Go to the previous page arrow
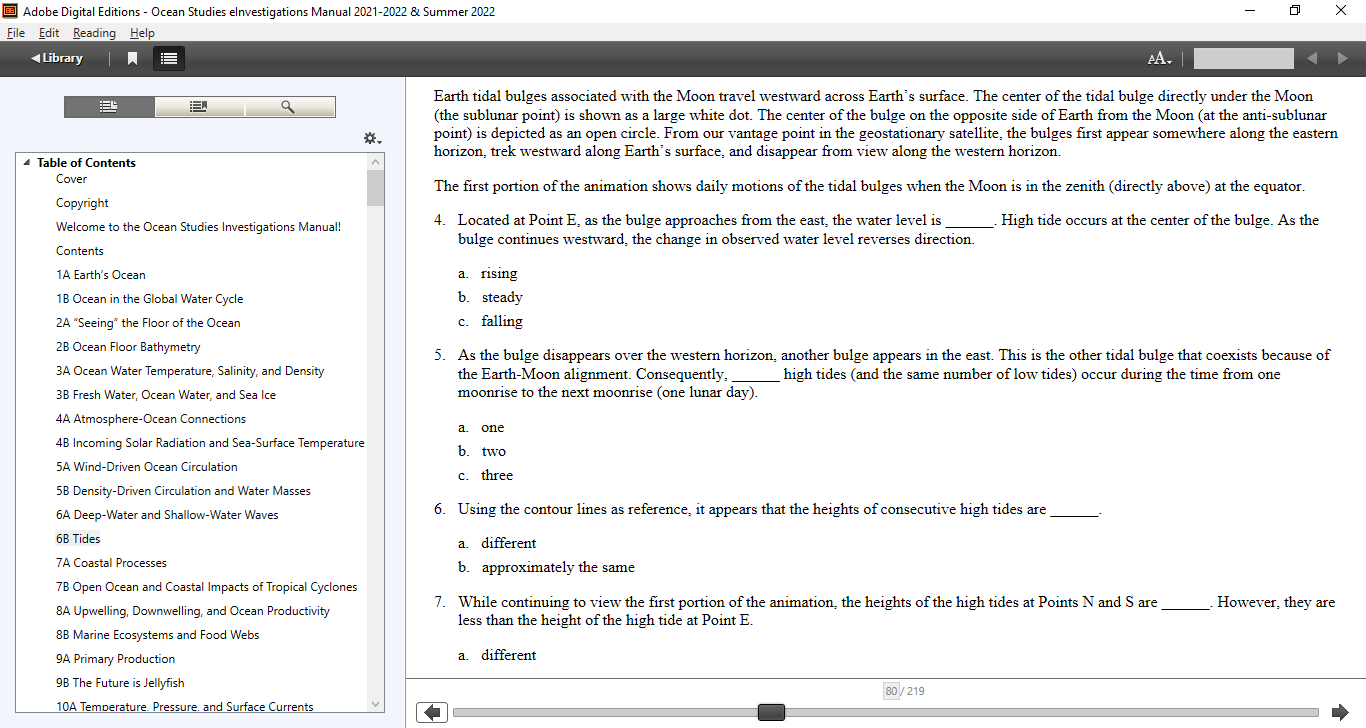Viewport: 1366px width, 728px height. [431, 712]
